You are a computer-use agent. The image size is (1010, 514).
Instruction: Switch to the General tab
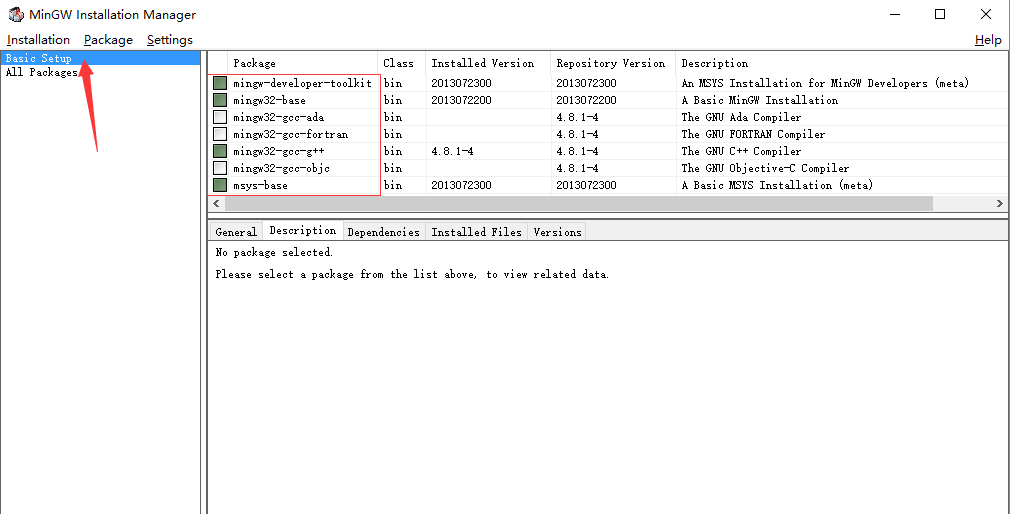click(236, 232)
